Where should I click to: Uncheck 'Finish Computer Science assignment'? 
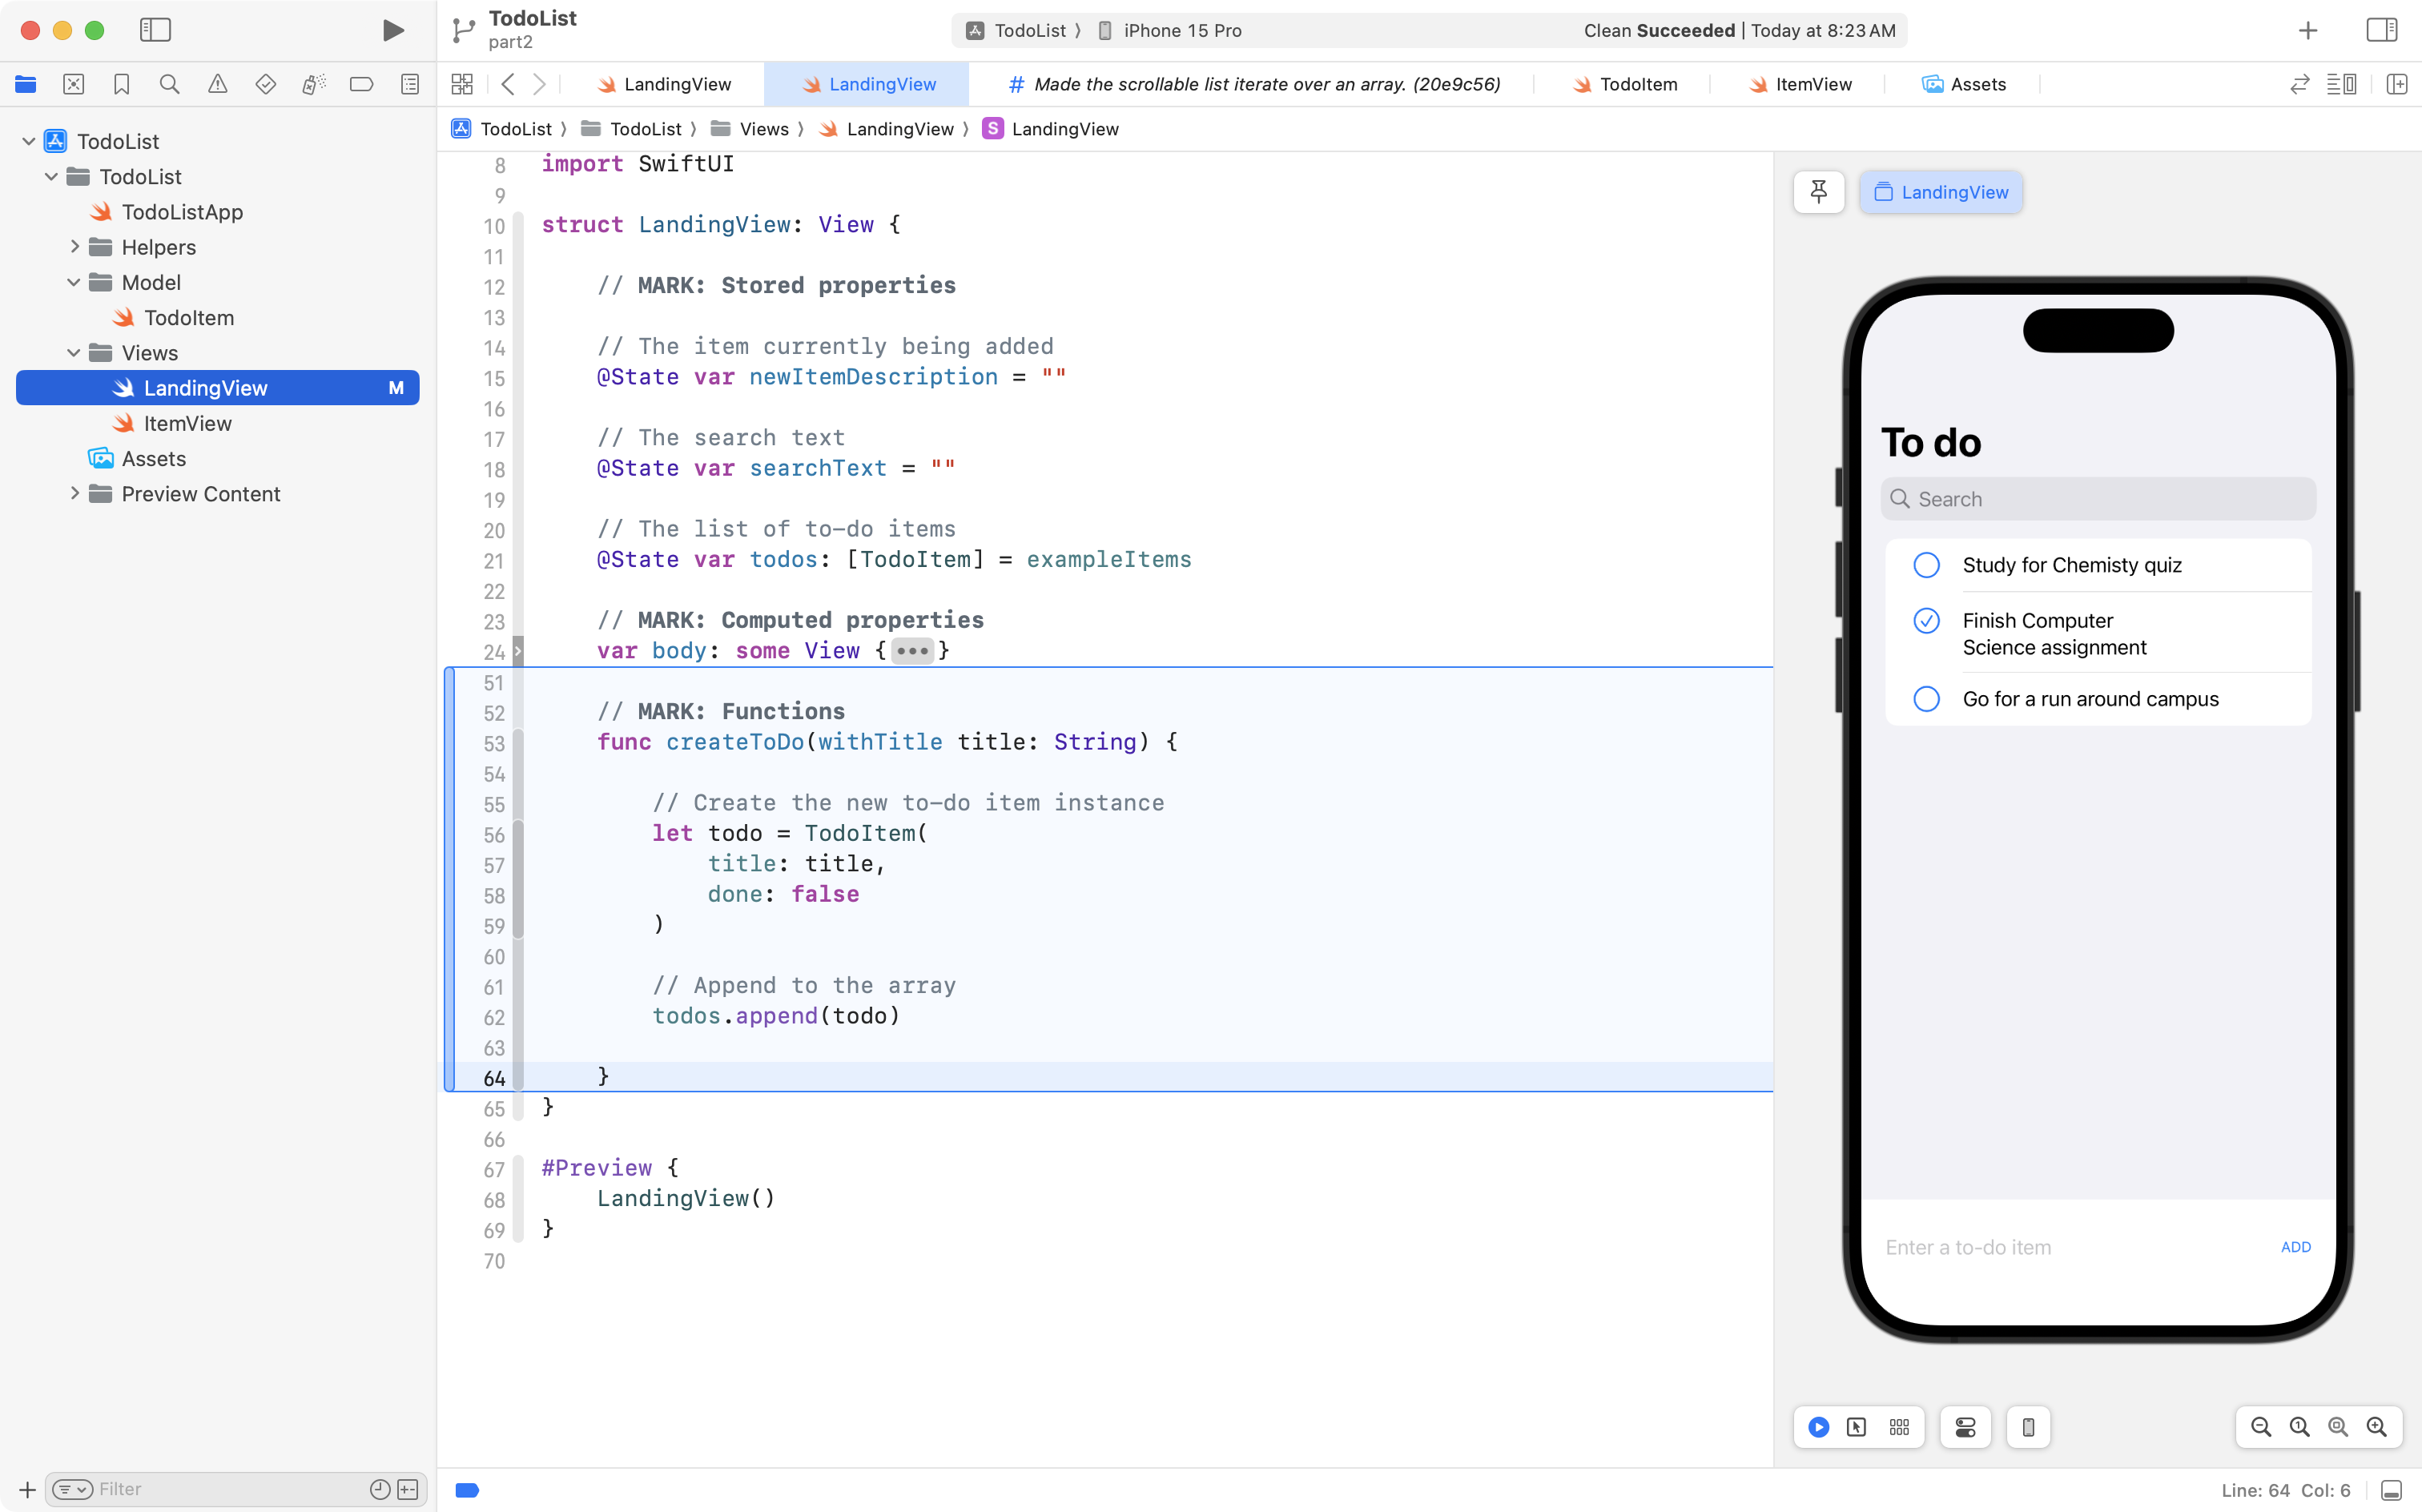pos(1926,620)
